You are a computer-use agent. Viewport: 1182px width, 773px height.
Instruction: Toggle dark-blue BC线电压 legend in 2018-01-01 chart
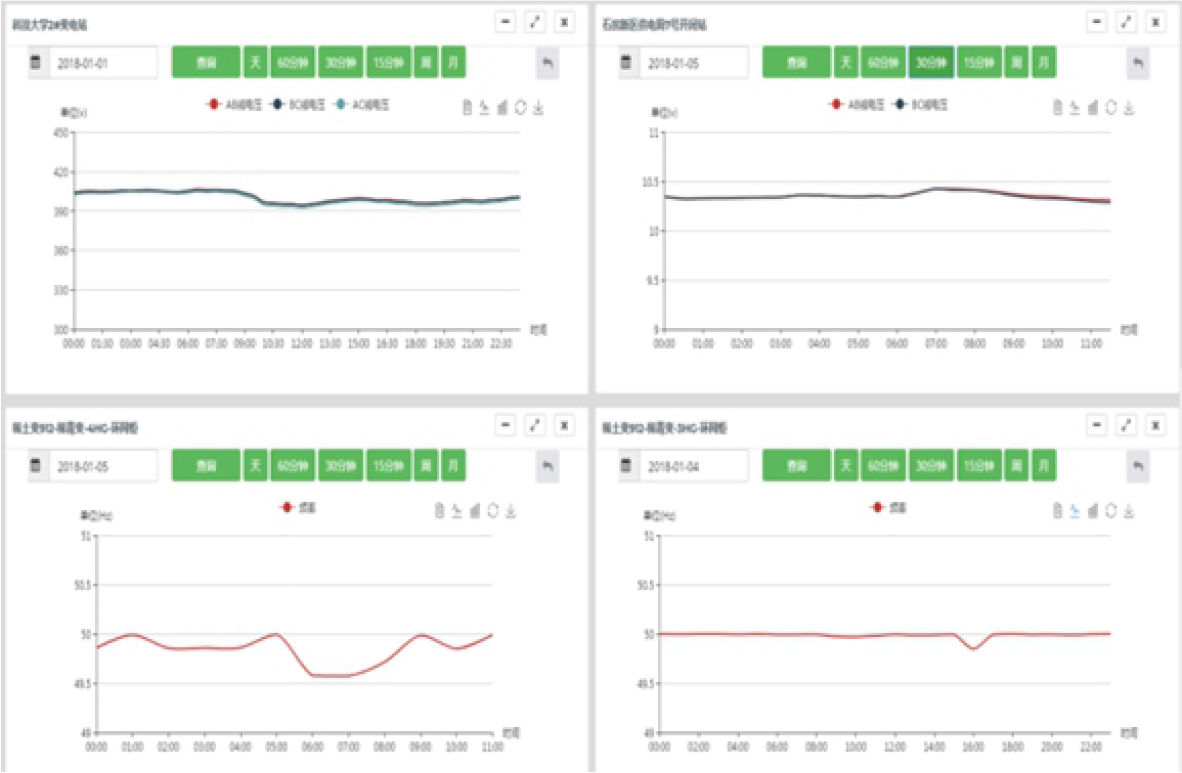pos(297,104)
